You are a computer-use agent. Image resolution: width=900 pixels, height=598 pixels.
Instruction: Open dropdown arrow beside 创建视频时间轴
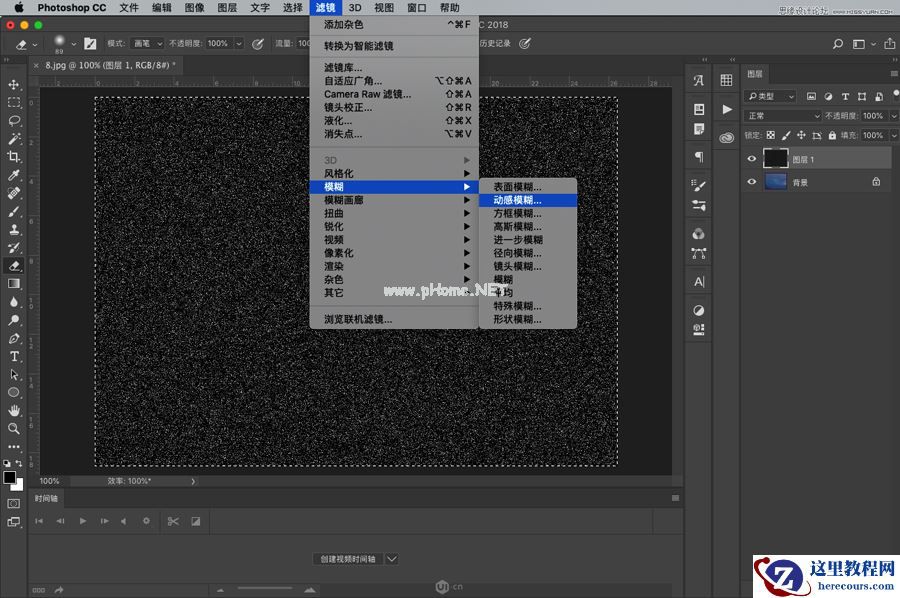(392, 559)
